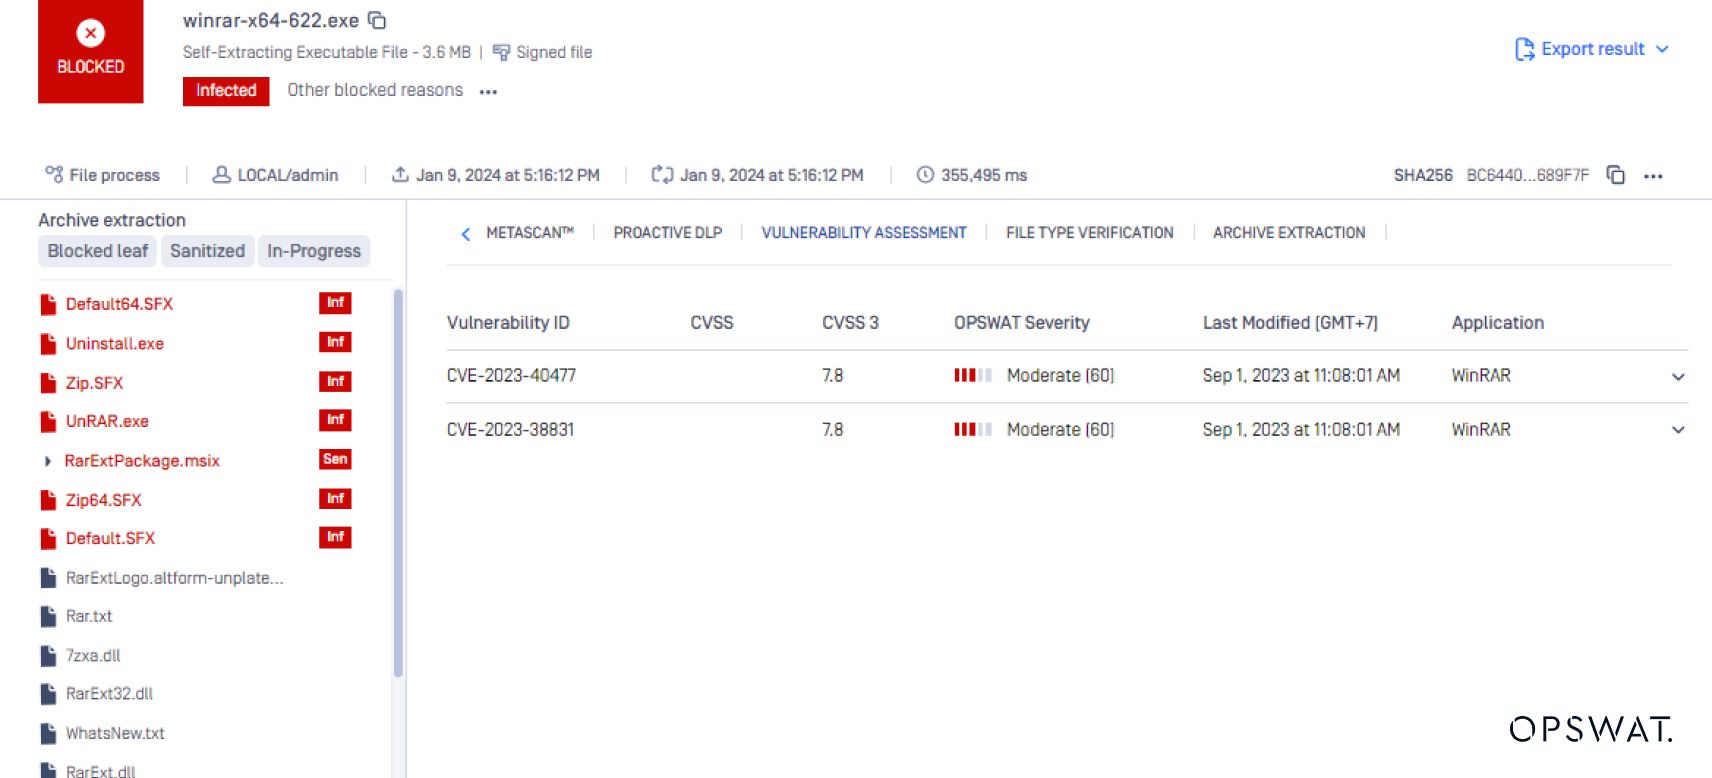This screenshot has width=1712, height=778.
Task: Click the Uninstall.exe file icon
Action: [x=48, y=344]
